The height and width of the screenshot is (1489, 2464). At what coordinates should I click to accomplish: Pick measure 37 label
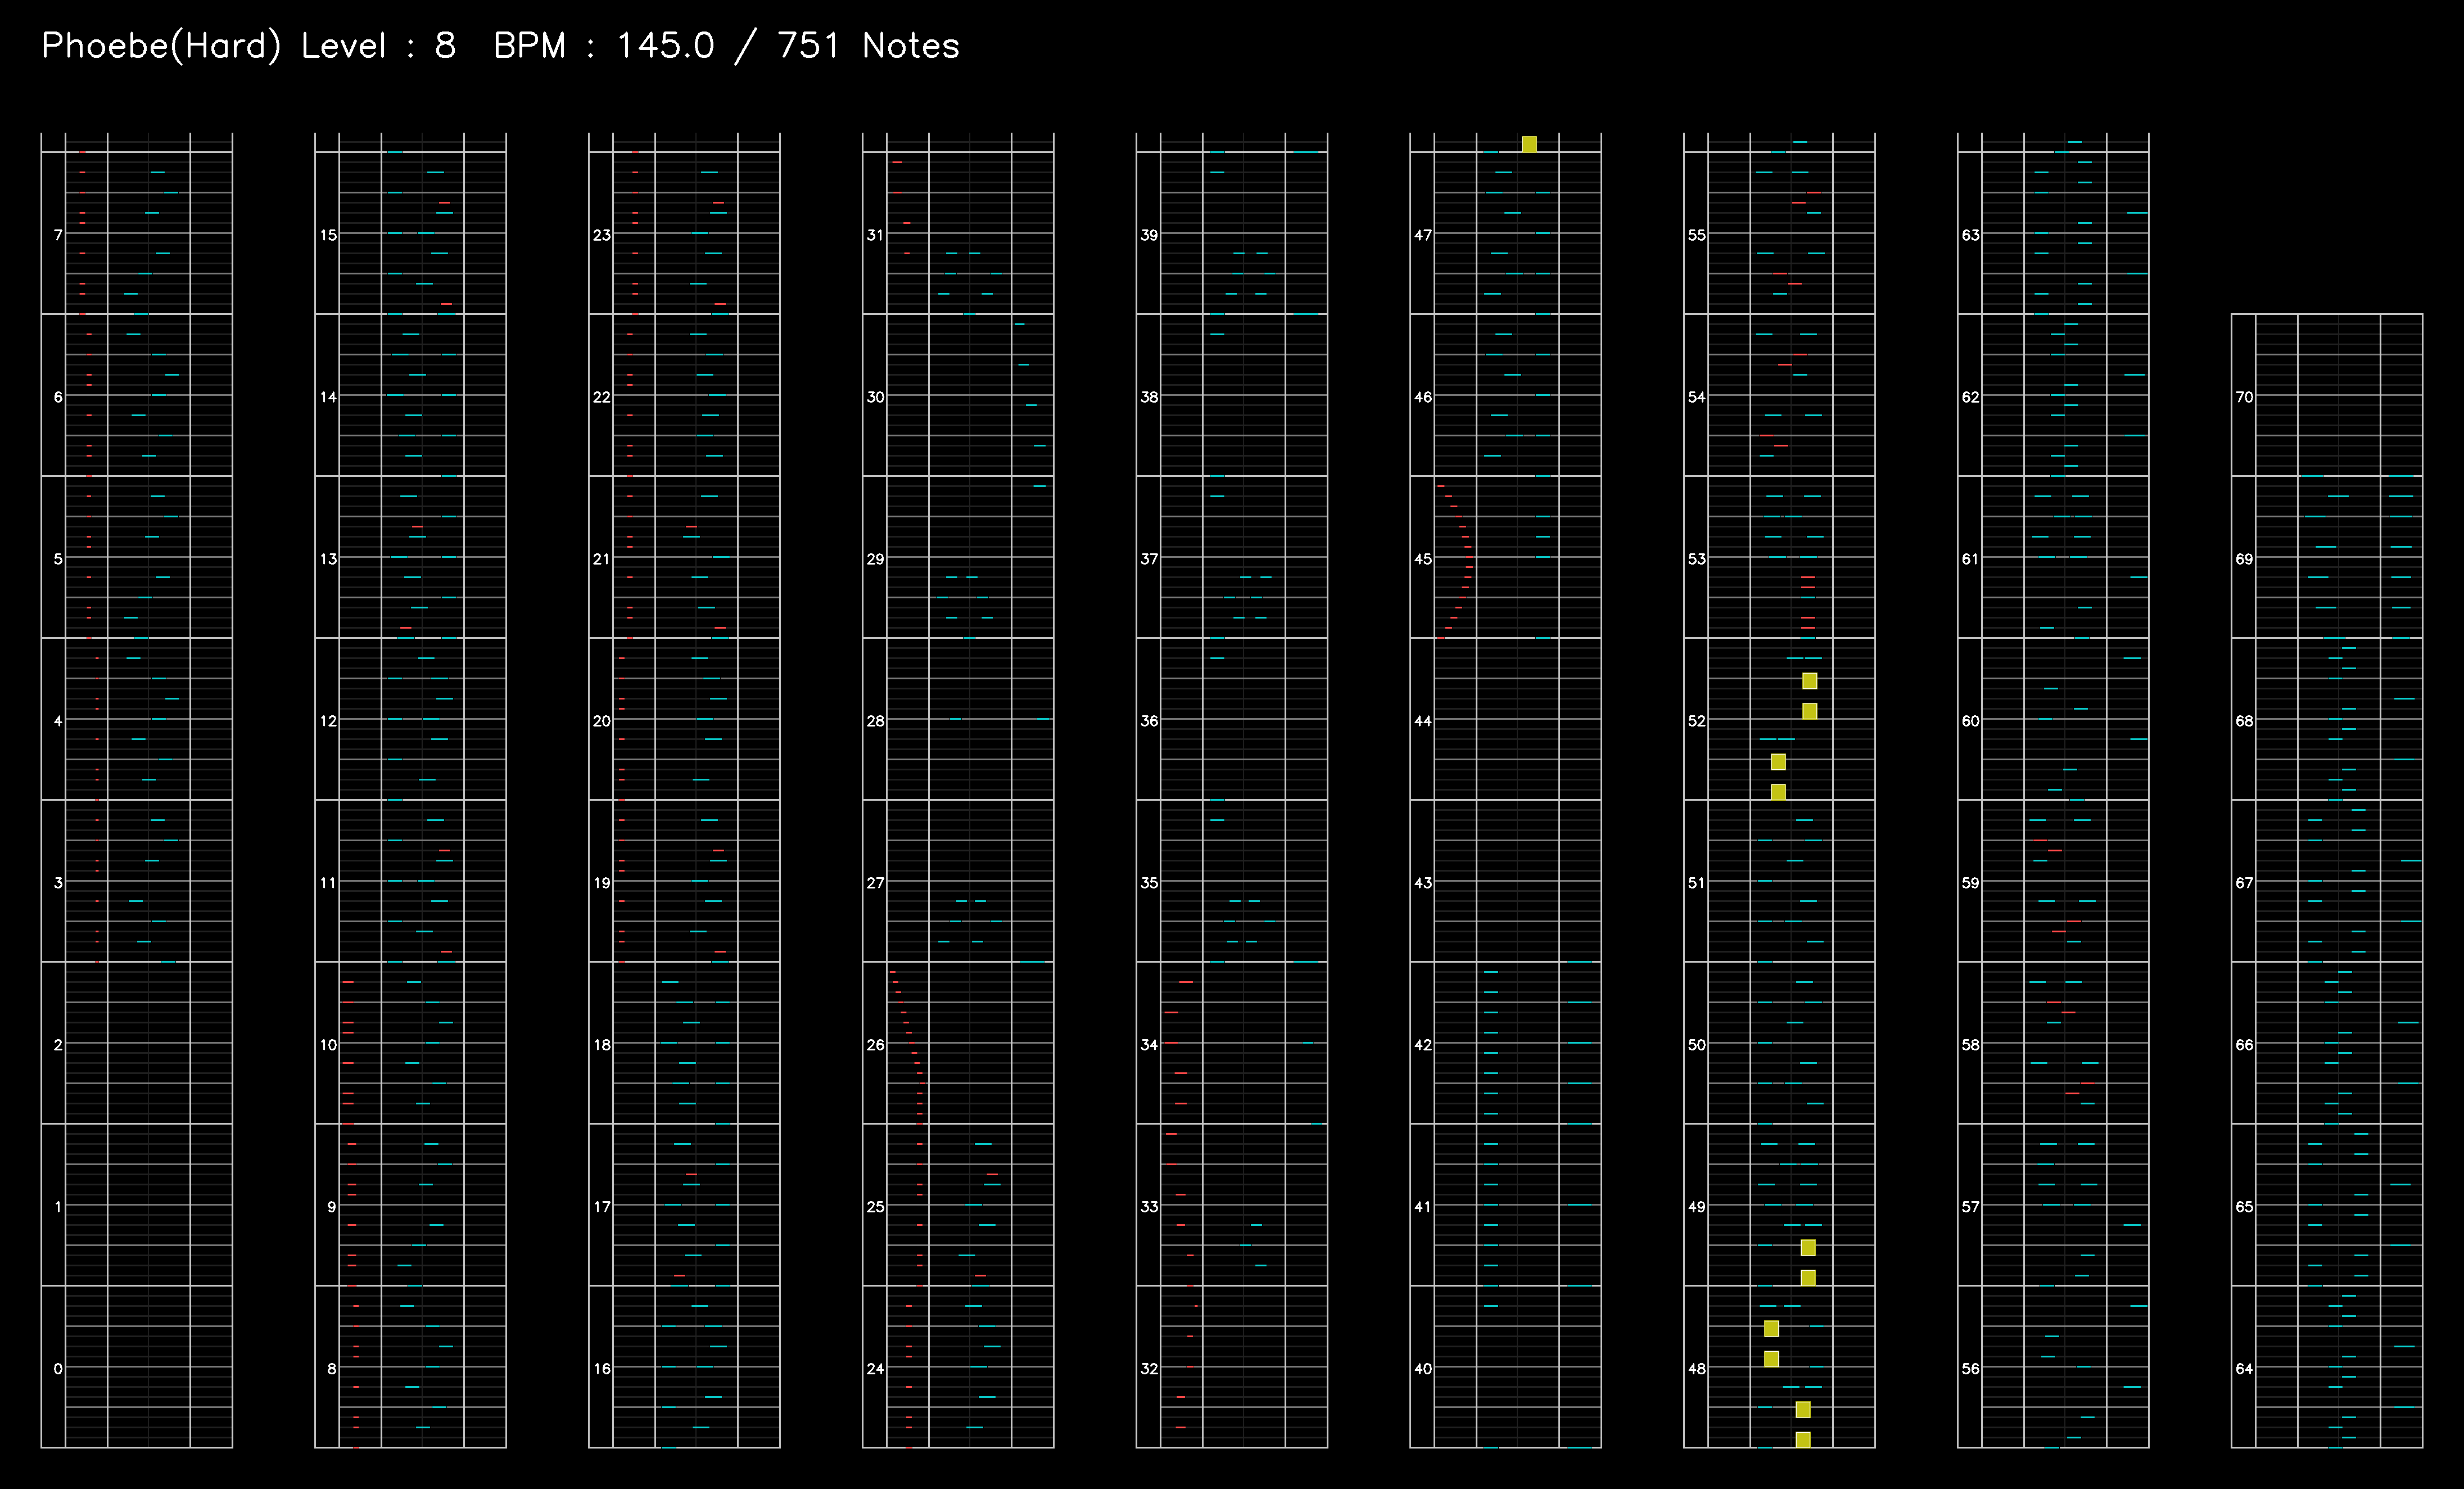(x=1150, y=559)
